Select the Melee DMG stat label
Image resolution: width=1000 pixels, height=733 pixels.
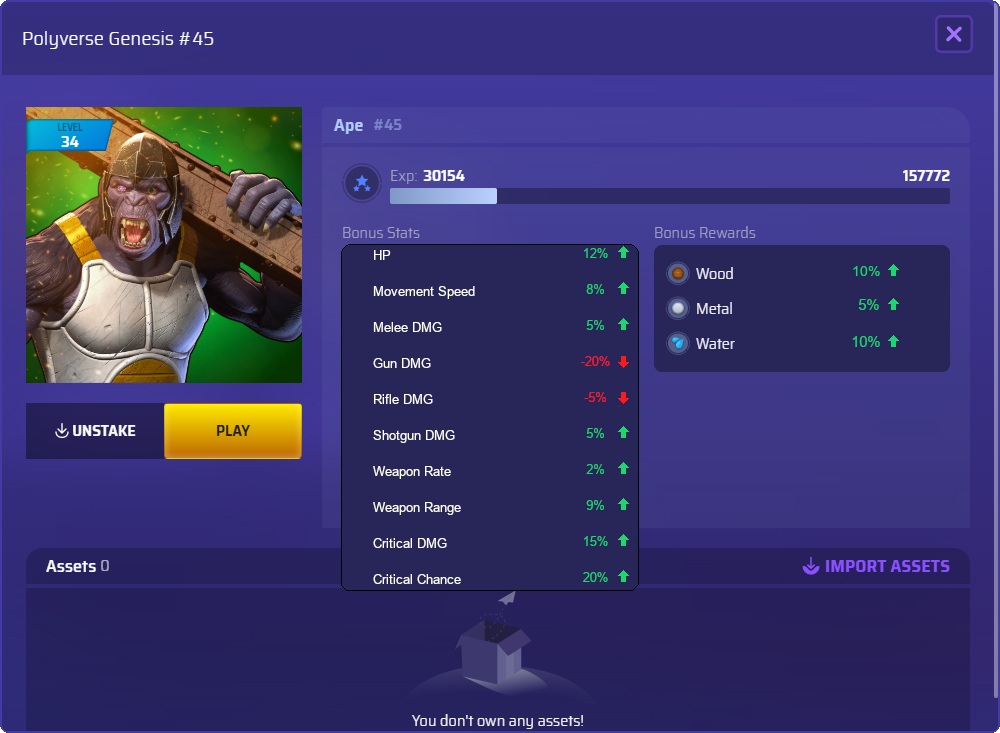click(408, 327)
